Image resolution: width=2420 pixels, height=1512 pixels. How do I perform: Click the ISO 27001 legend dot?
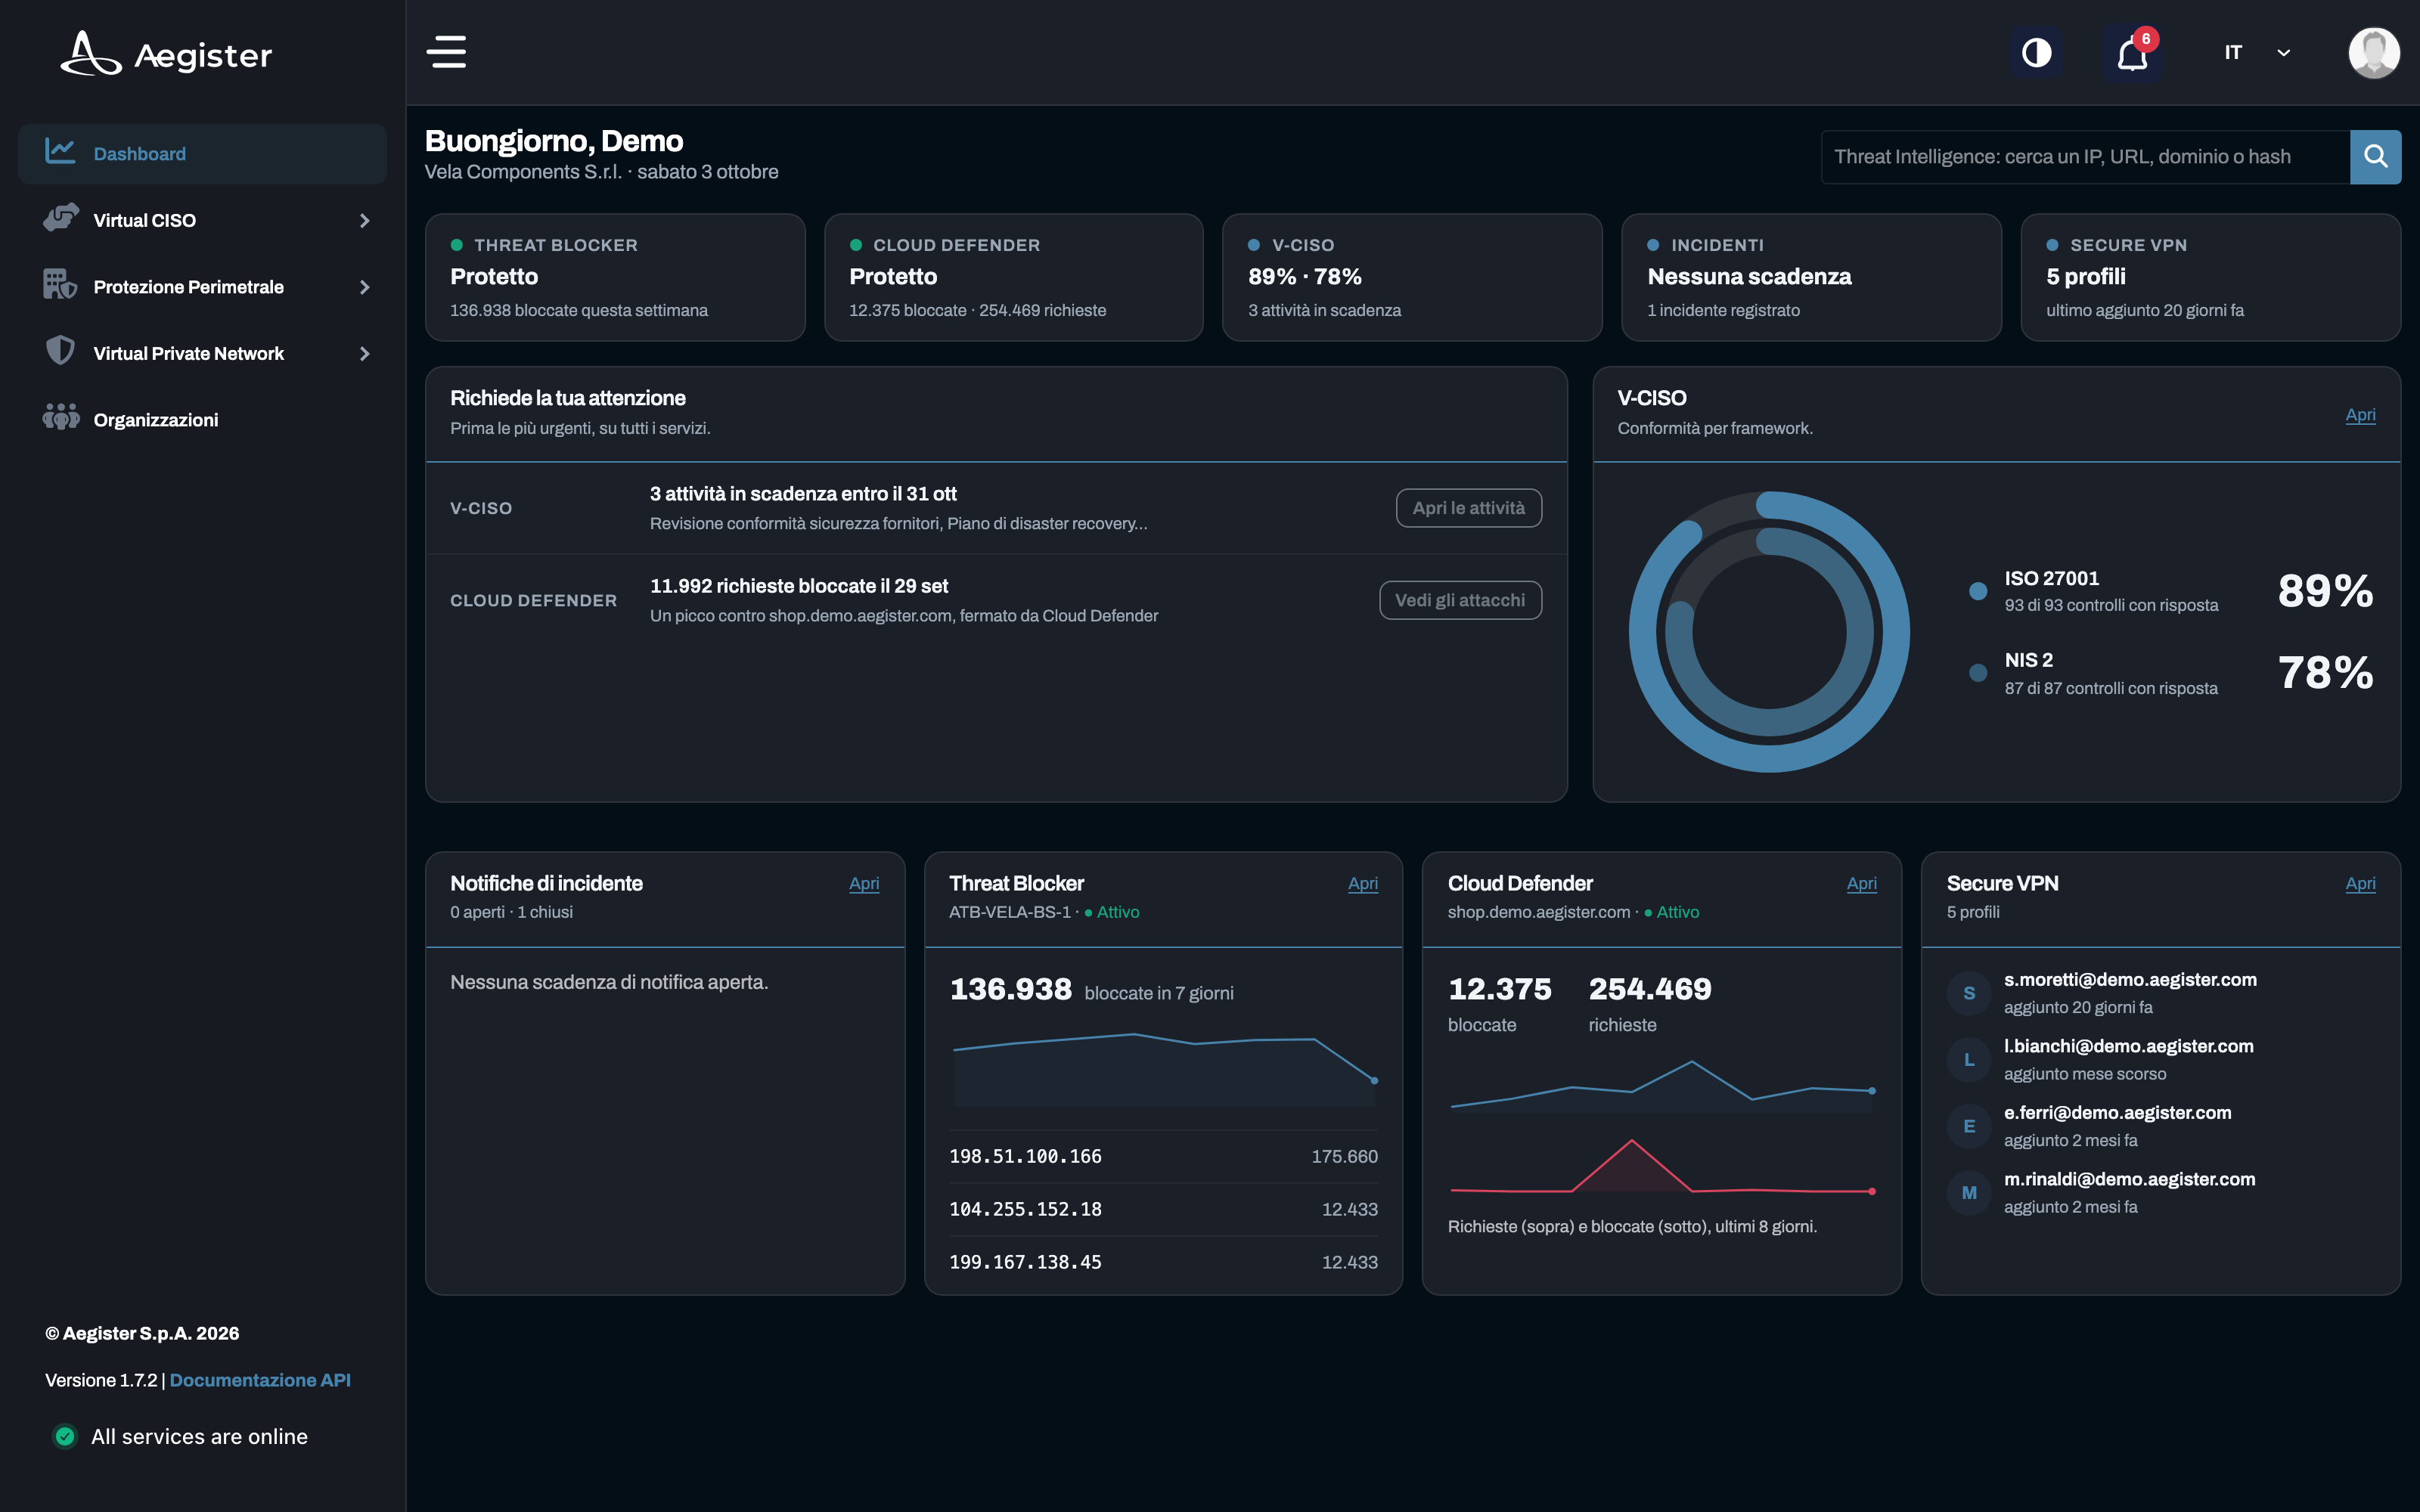[1977, 591]
